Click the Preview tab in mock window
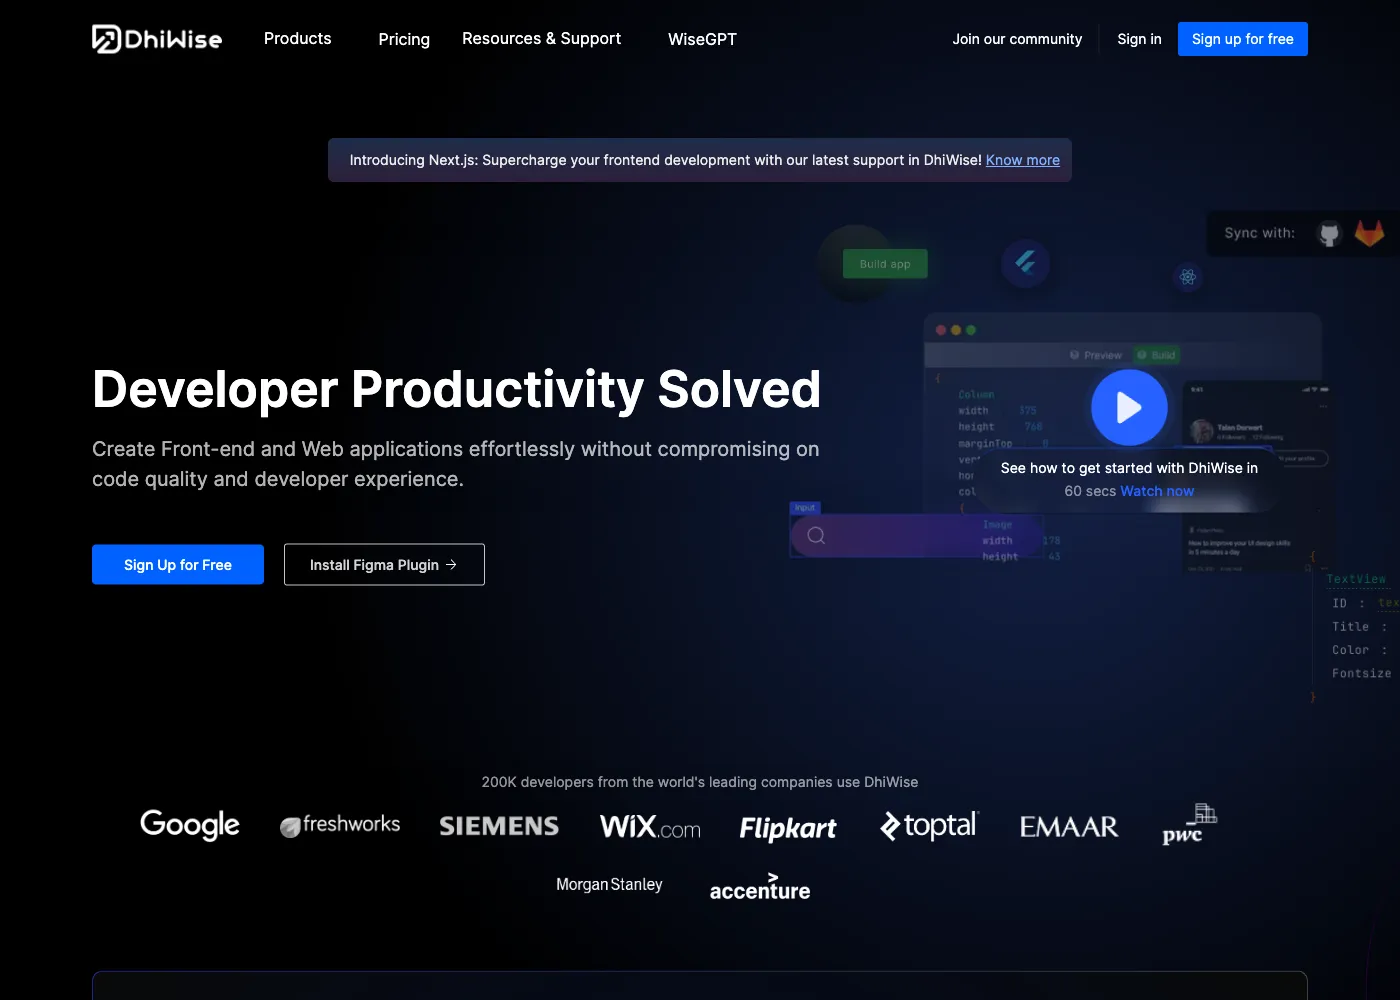The height and width of the screenshot is (1000, 1400). (x=1096, y=355)
